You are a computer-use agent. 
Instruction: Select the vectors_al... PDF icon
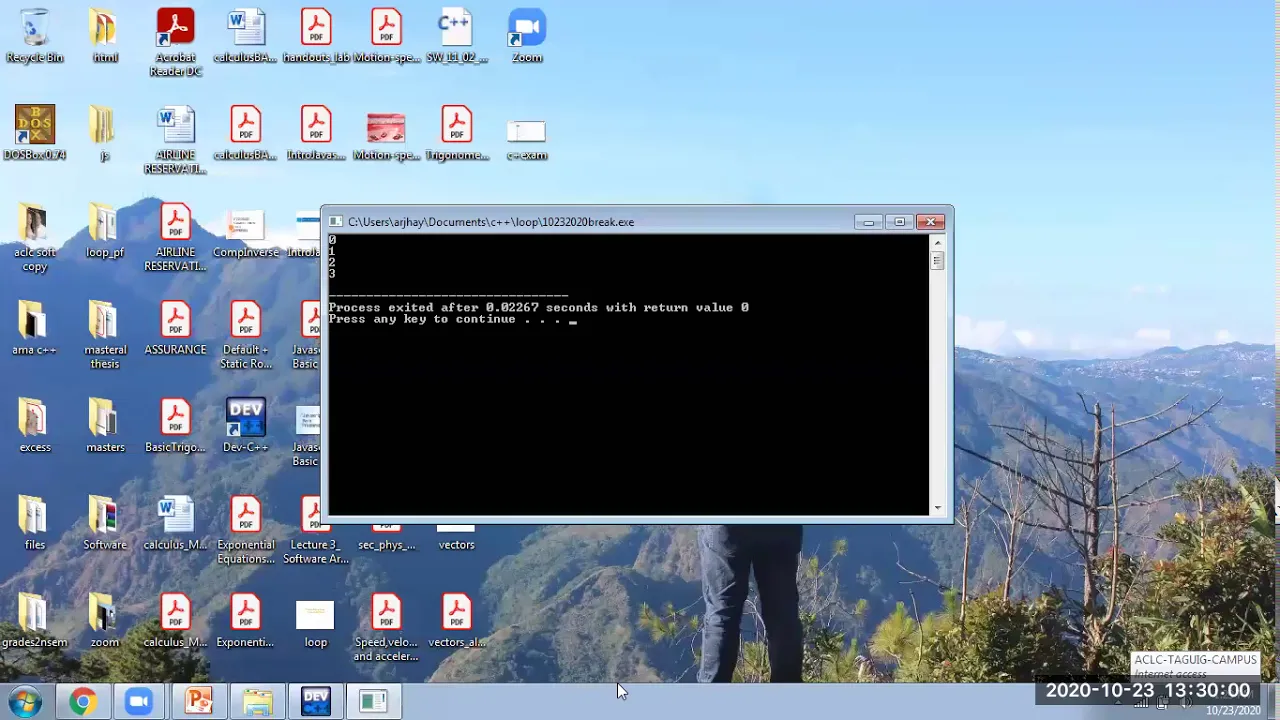pyautogui.click(x=456, y=621)
